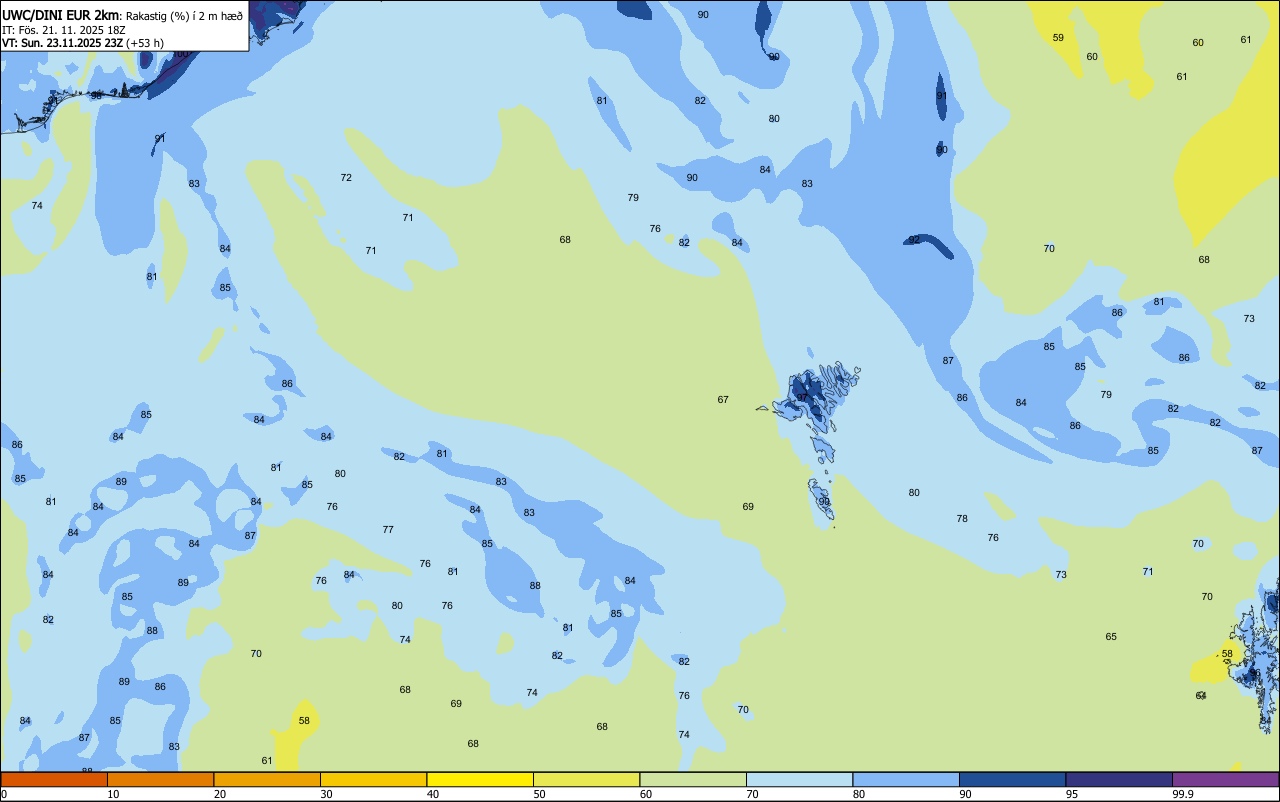Click the humidity value '59' in yellow area

point(1058,37)
